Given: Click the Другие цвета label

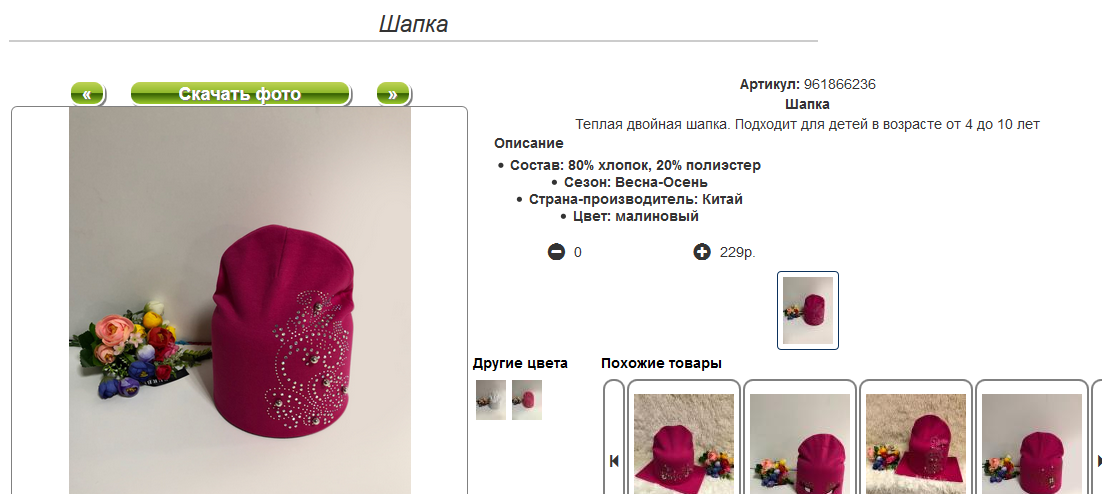Looking at the screenshot, I should 520,363.
